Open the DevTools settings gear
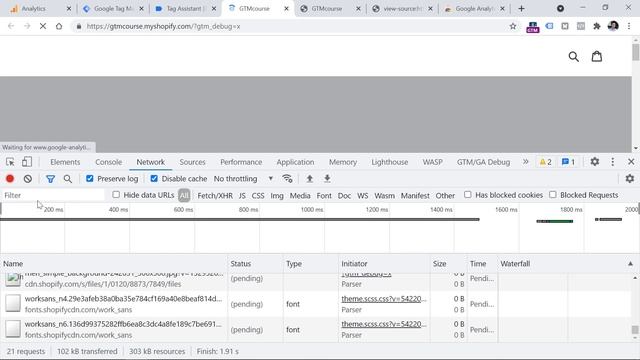 [595, 162]
